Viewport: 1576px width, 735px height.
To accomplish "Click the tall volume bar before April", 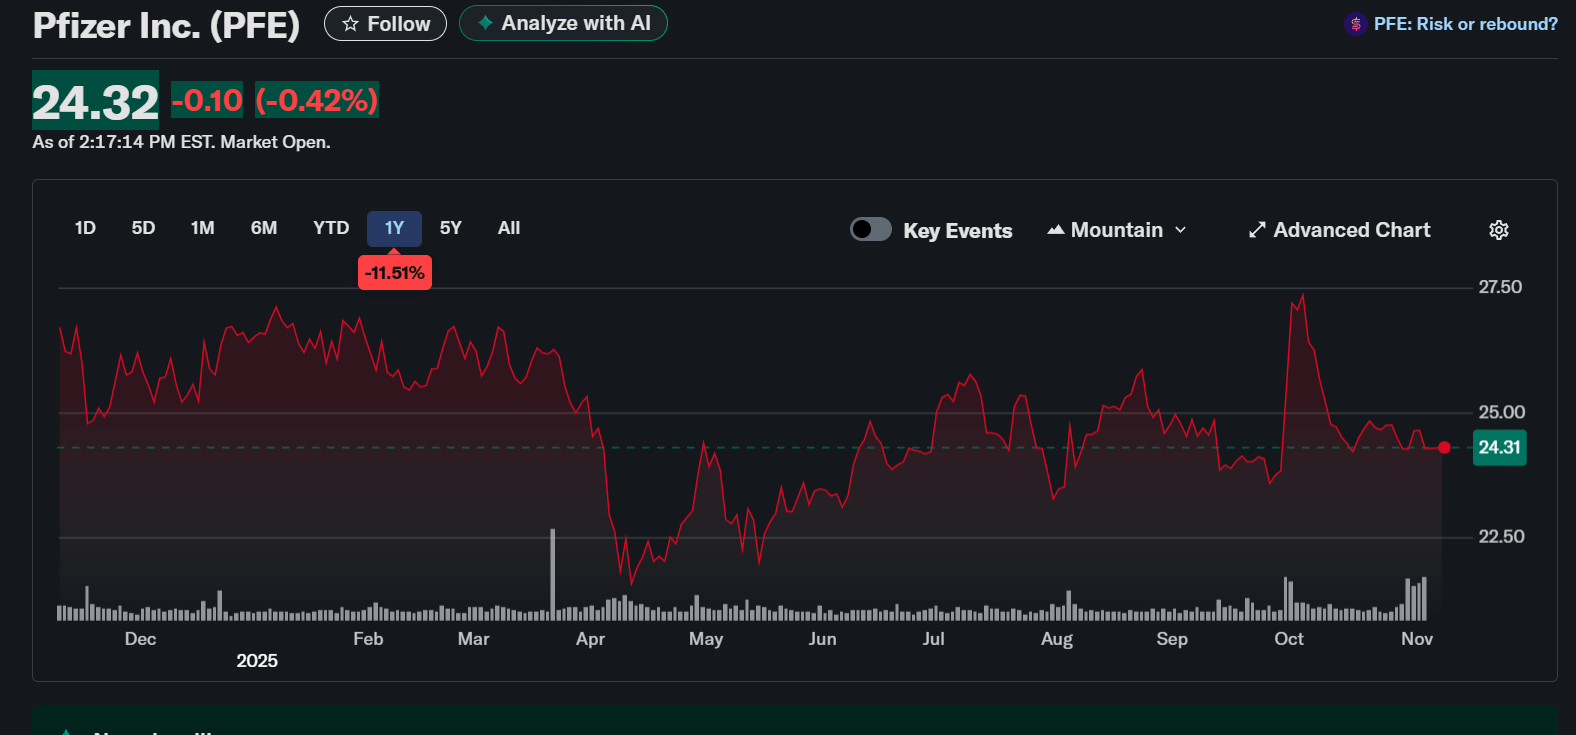I will 552,575.
